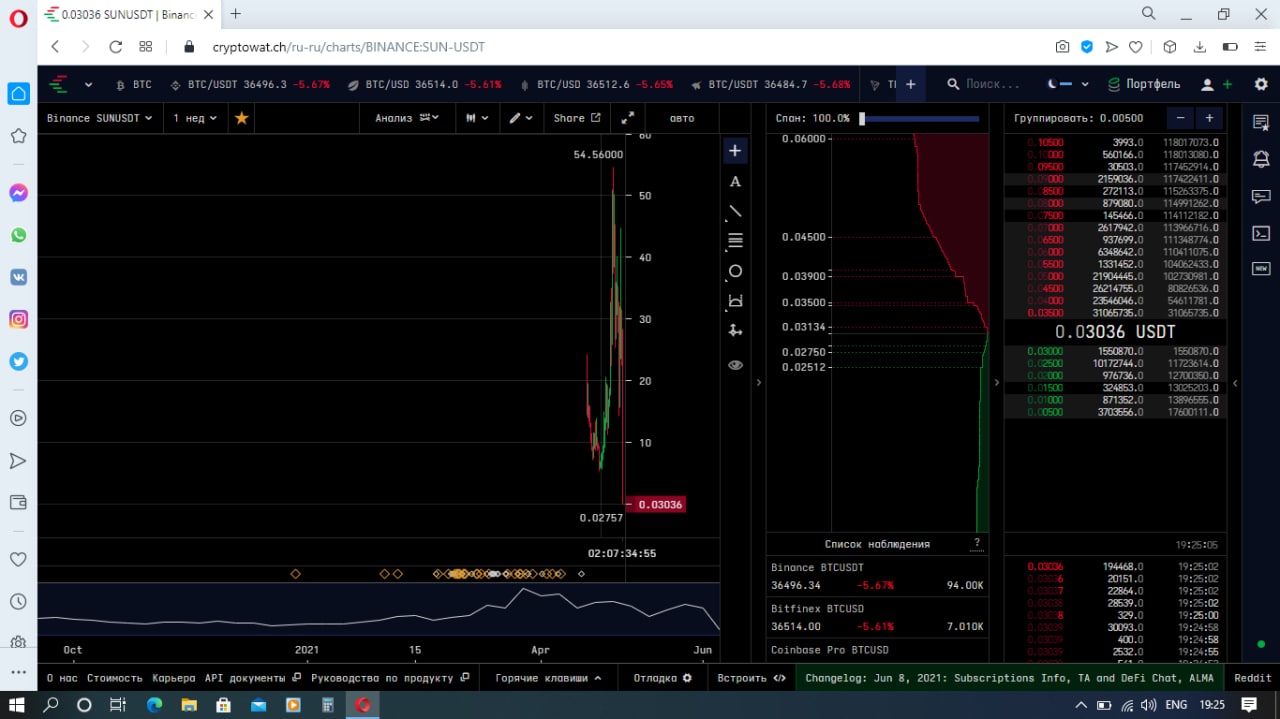The height and width of the screenshot is (719, 1280).
Task: Add new ticker with plus tab
Action: [910, 85]
